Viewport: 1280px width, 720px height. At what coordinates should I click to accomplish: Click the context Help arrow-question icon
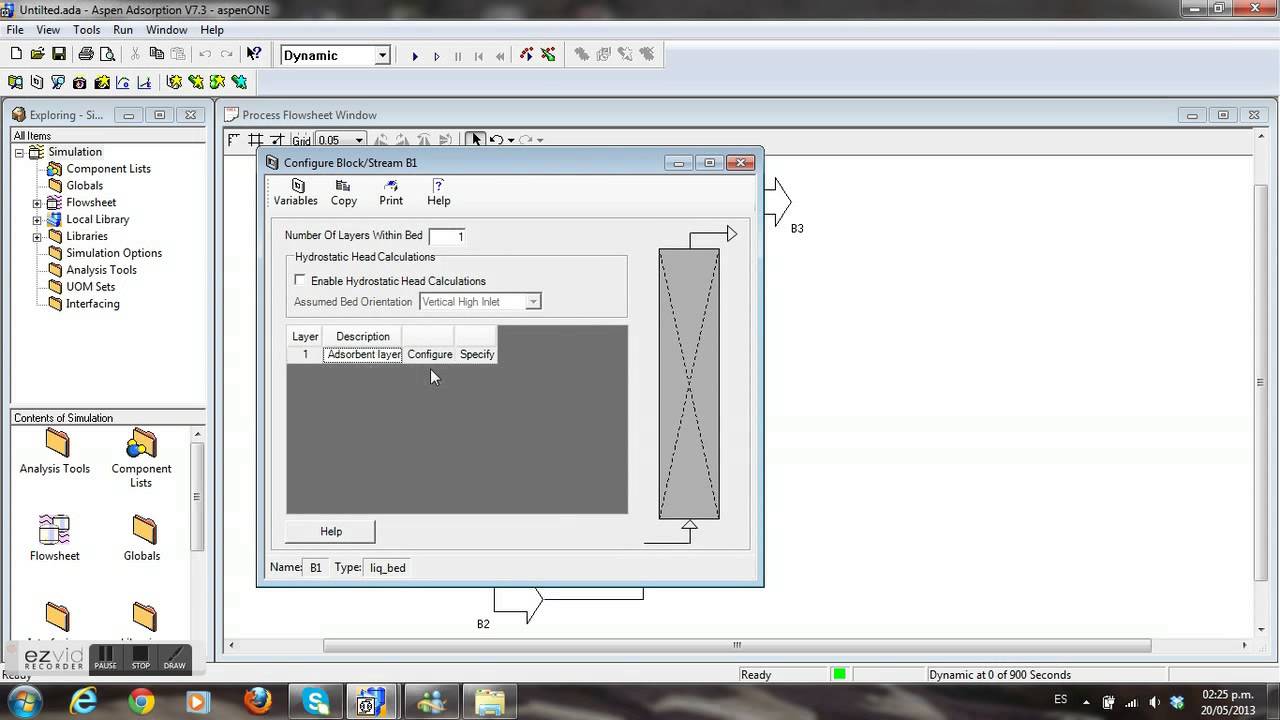254,55
